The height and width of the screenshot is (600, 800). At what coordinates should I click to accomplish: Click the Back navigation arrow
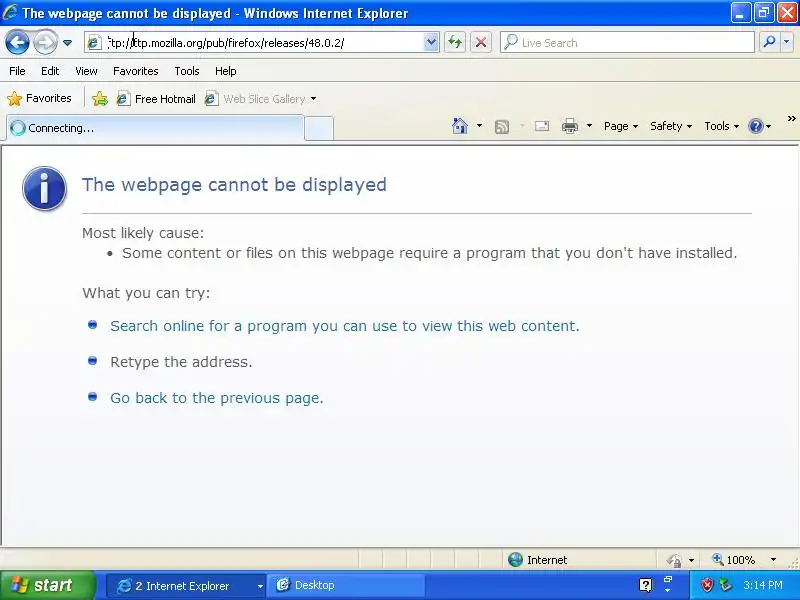[x=17, y=42]
